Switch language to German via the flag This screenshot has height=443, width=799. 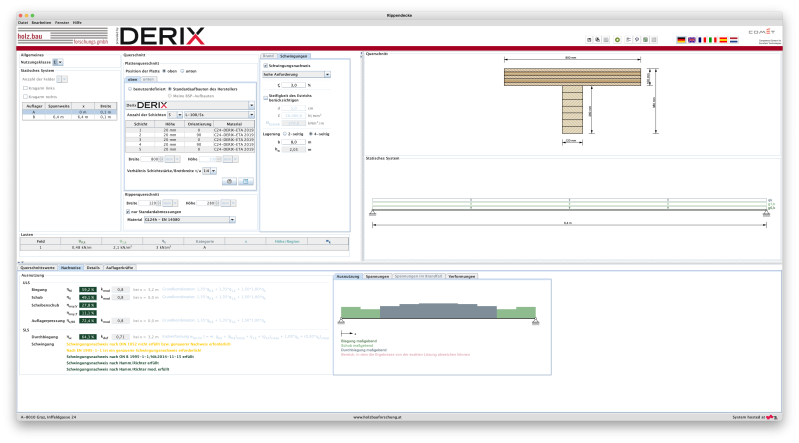tap(681, 39)
